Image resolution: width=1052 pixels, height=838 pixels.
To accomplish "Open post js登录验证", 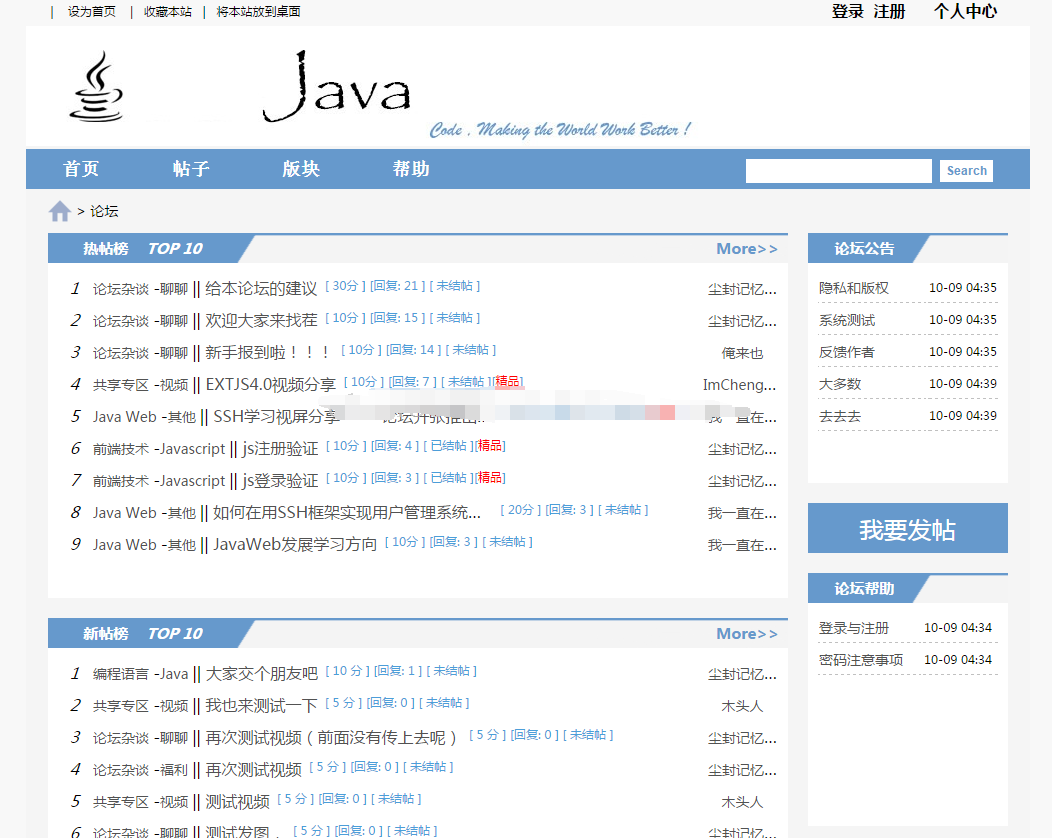I will click(x=280, y=480).
